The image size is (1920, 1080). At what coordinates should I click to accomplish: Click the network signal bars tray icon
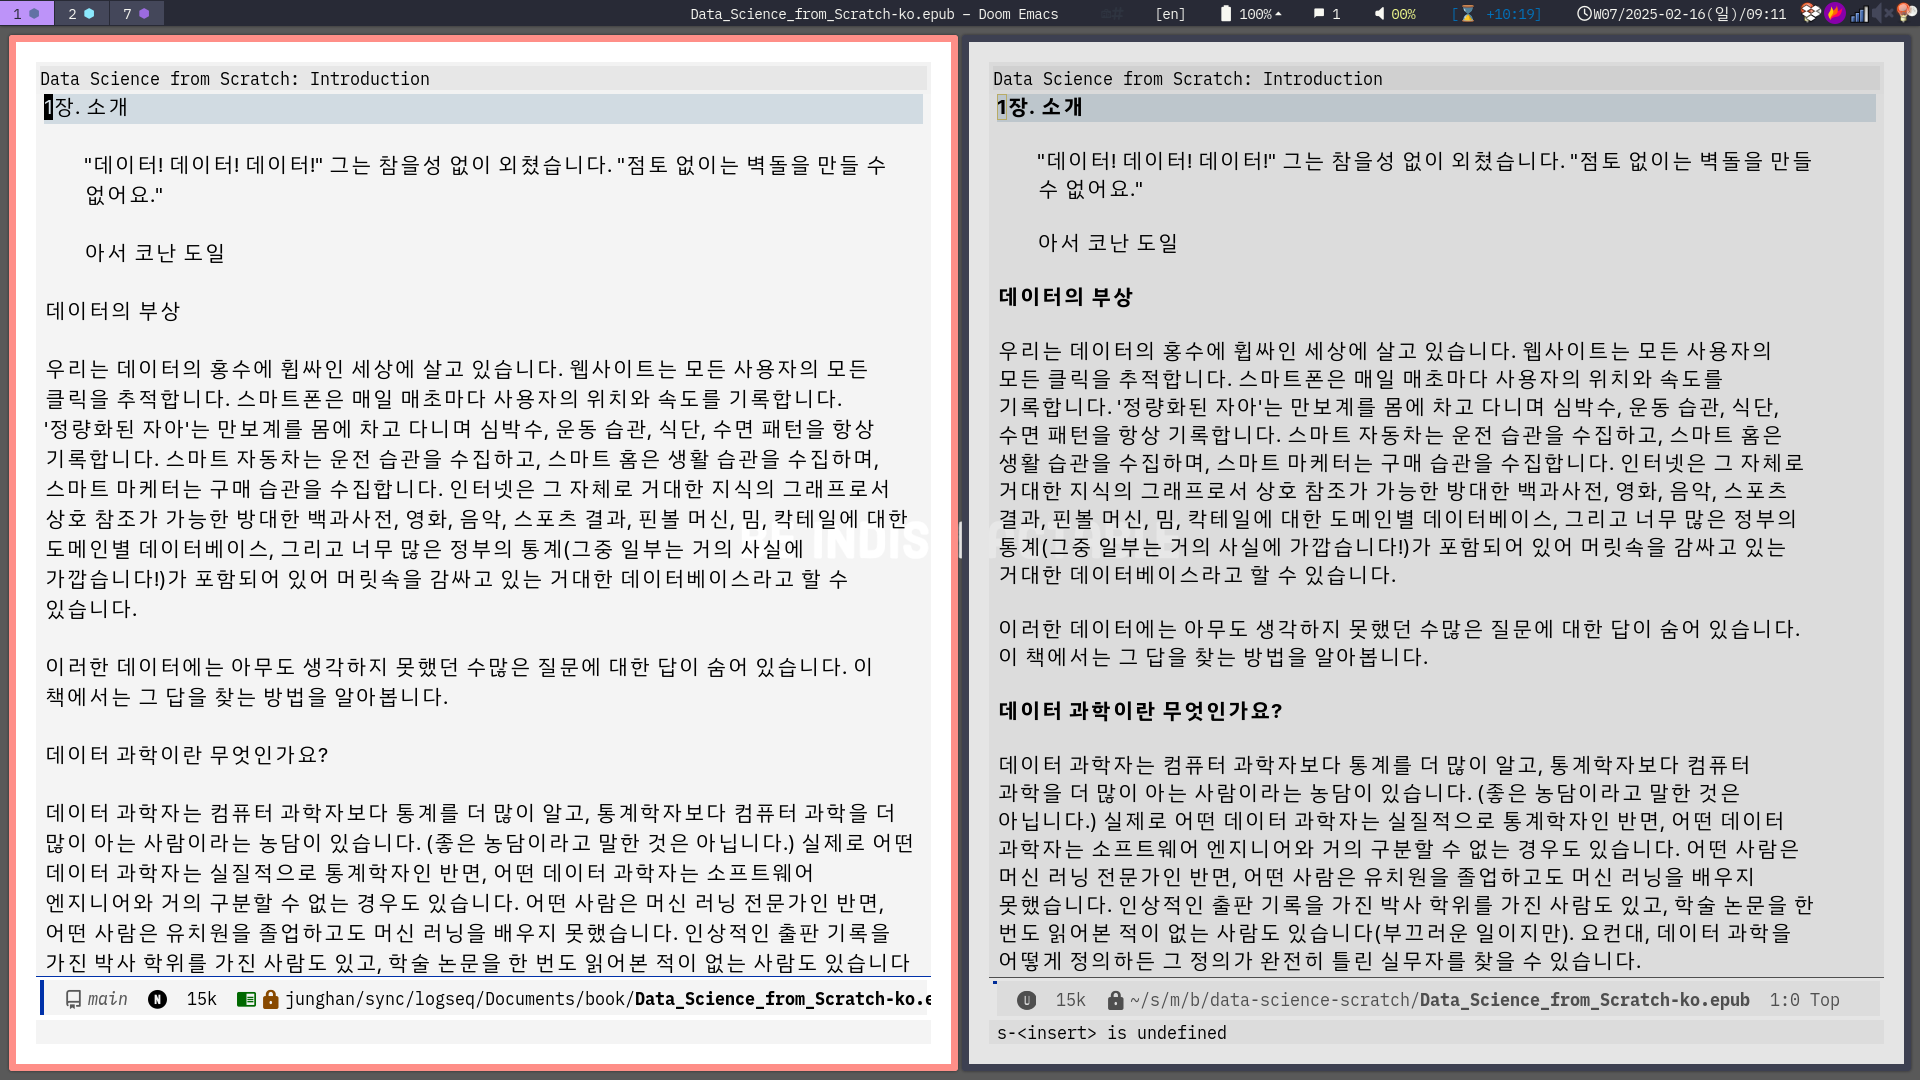tap(1859, 13)
